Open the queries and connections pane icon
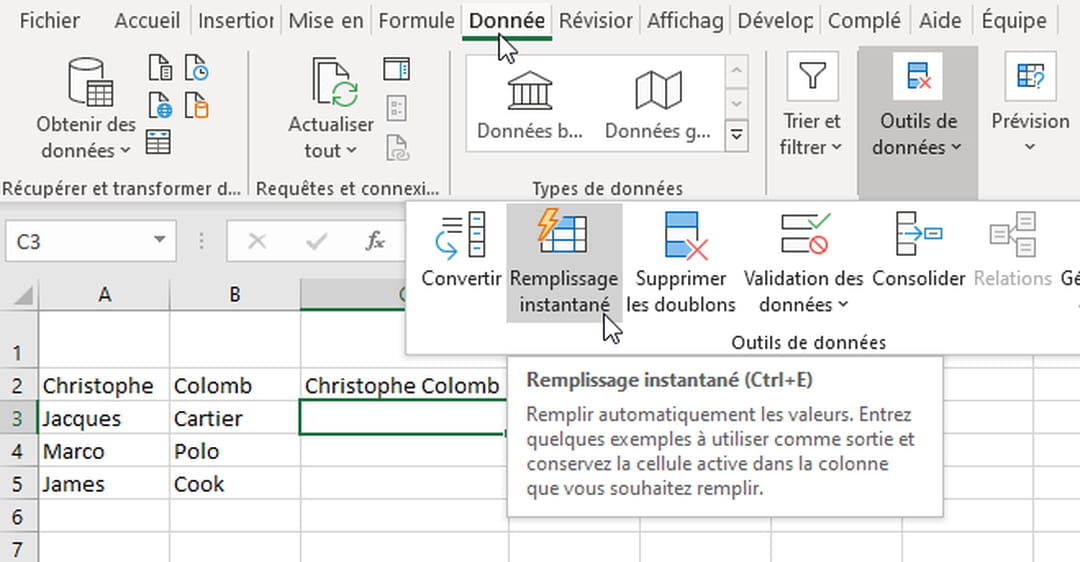This screenshot has height=562, width=1080. [396, 69]
